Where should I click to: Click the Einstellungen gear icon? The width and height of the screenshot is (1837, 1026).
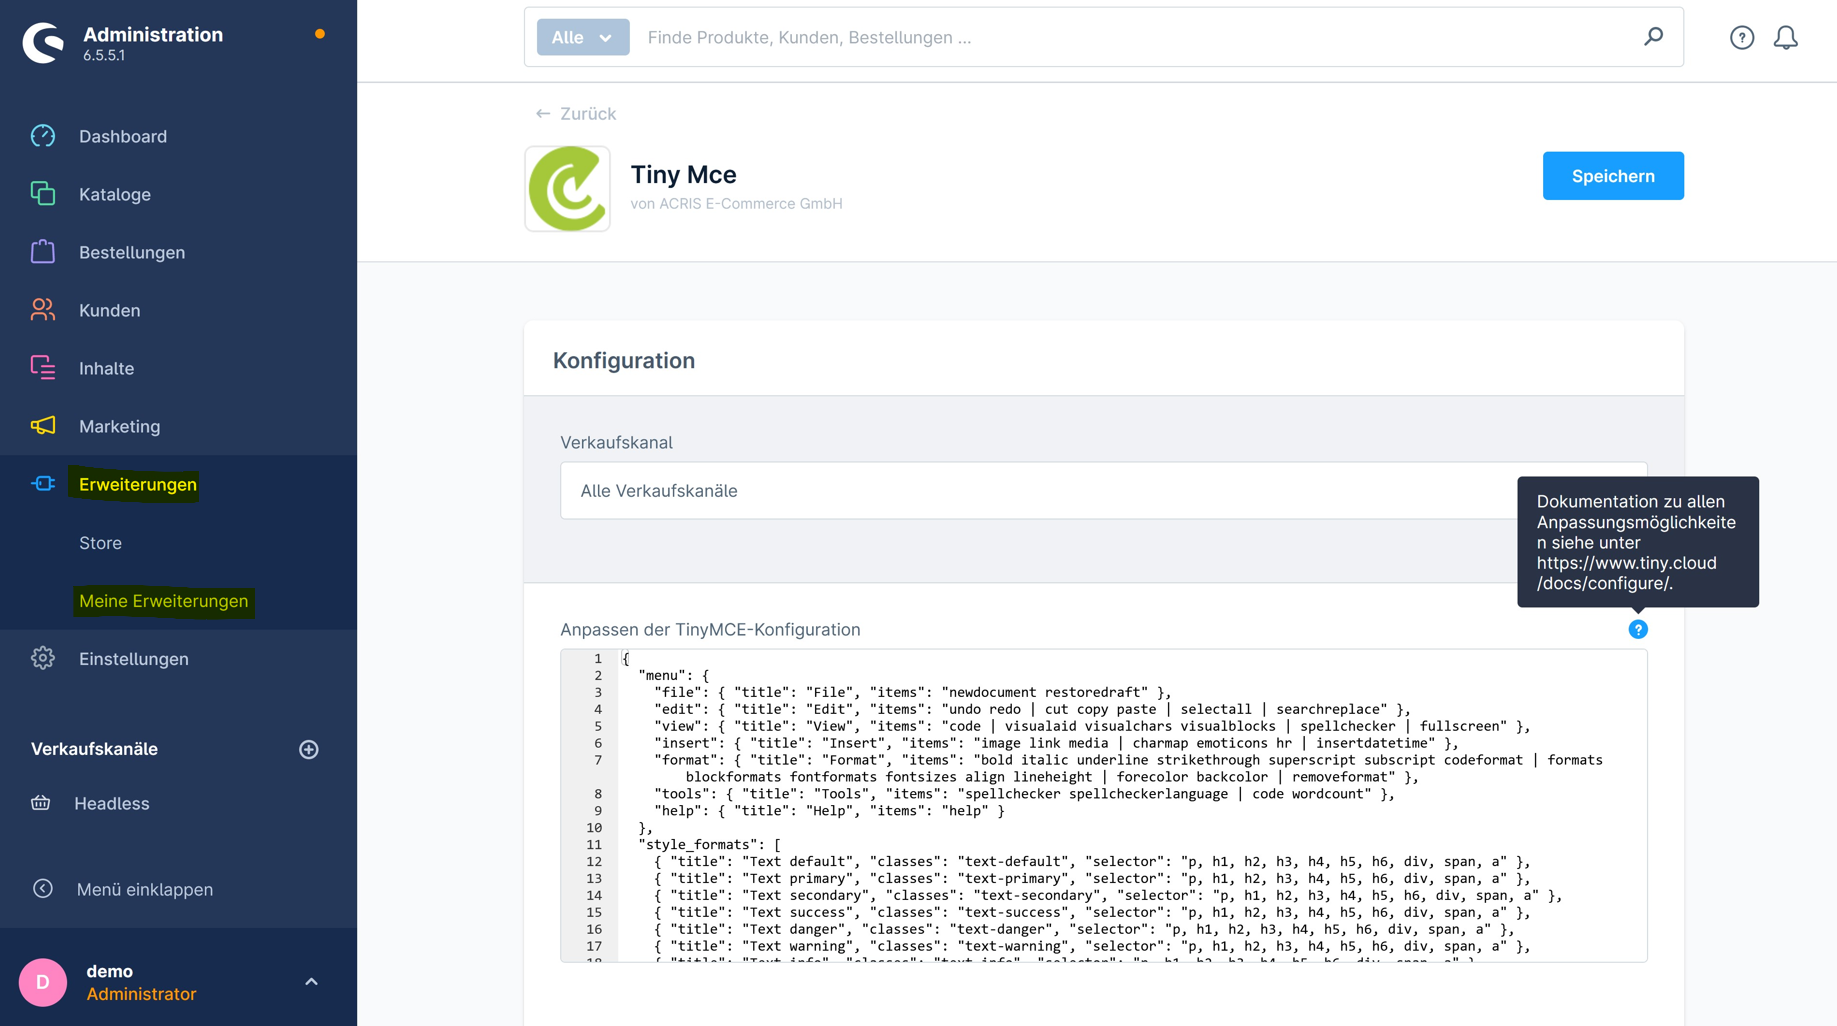(43, 658)
